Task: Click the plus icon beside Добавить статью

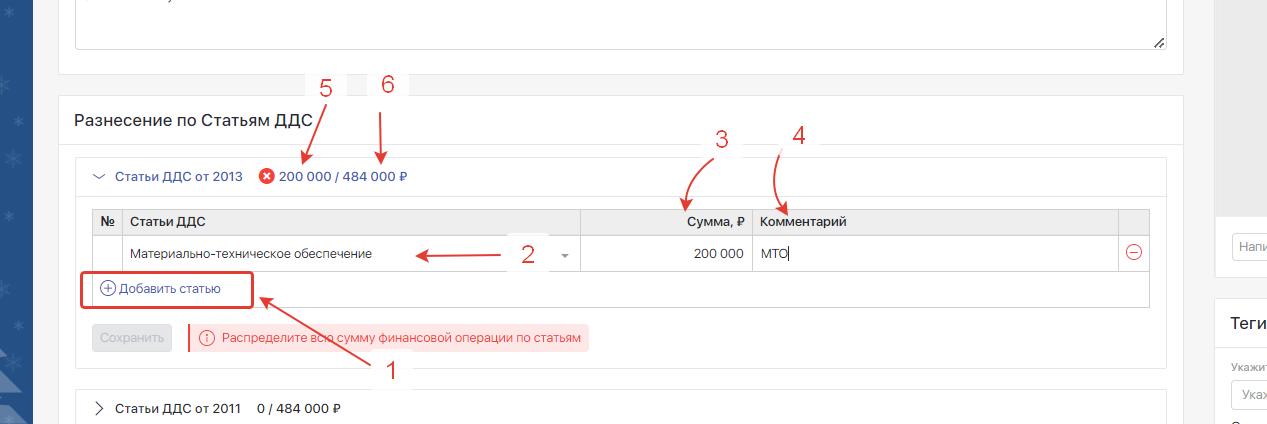Action: click(108, 288)
